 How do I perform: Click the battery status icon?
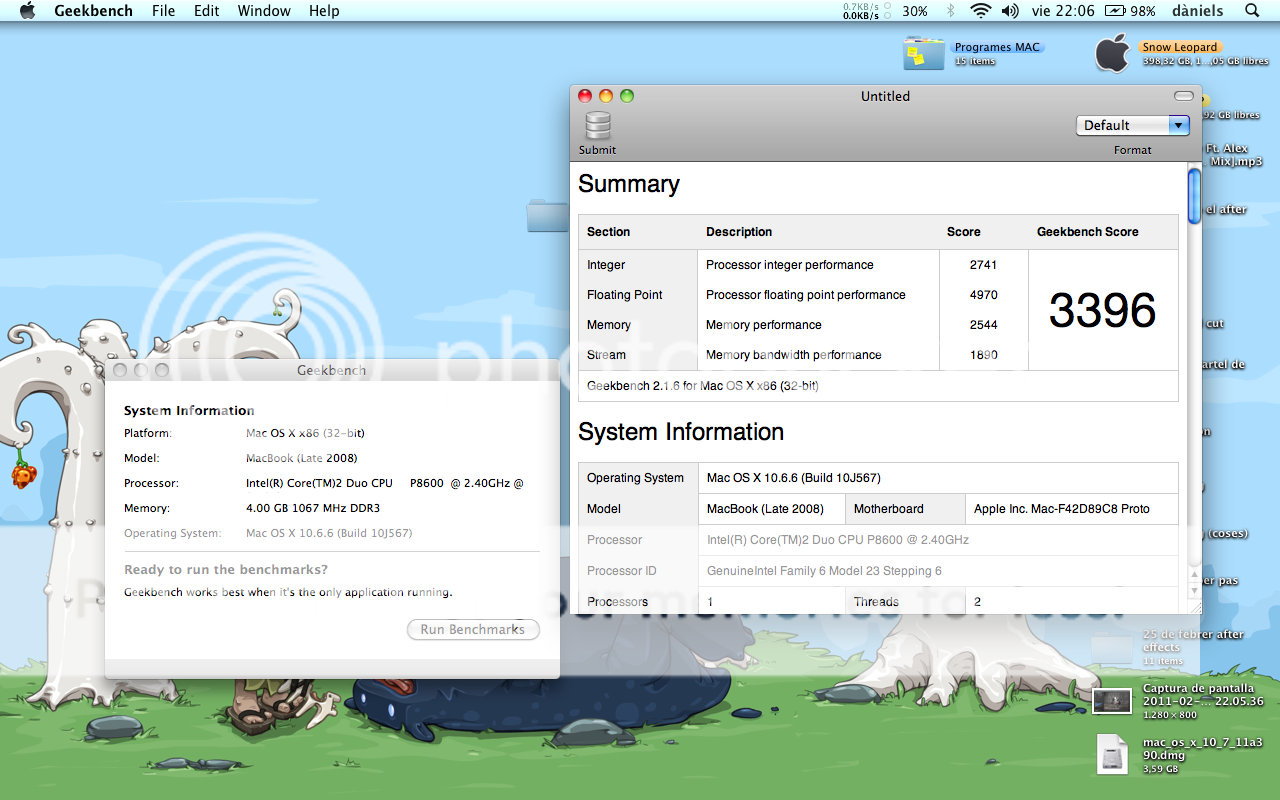pos(1115,11)
